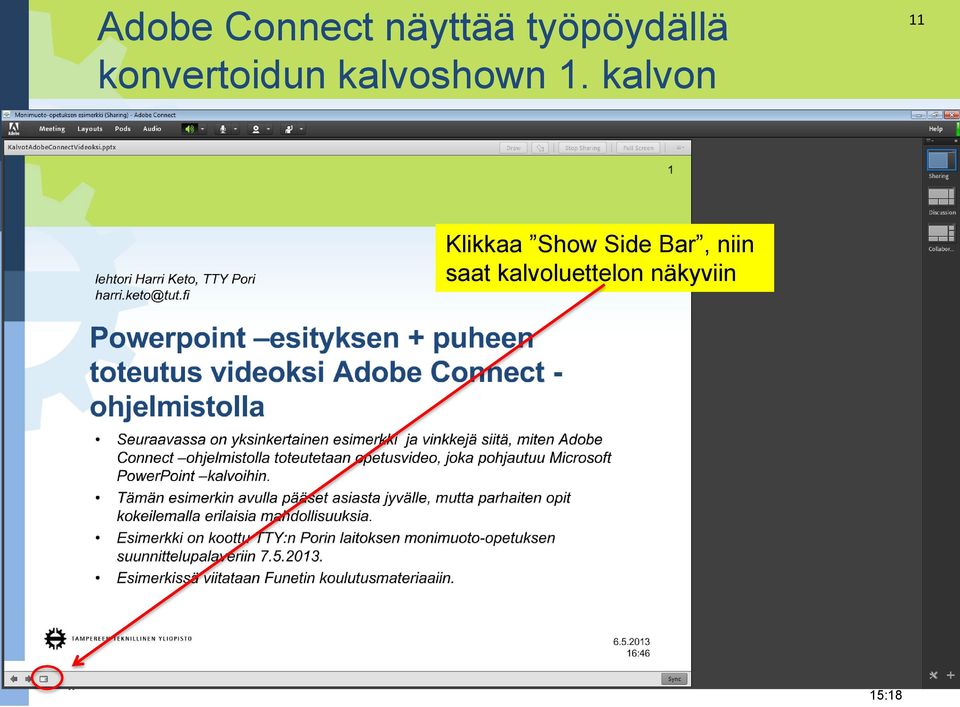Open the Pods menu
The height and width of the screenshot is (707, 960).
(122, 129)
